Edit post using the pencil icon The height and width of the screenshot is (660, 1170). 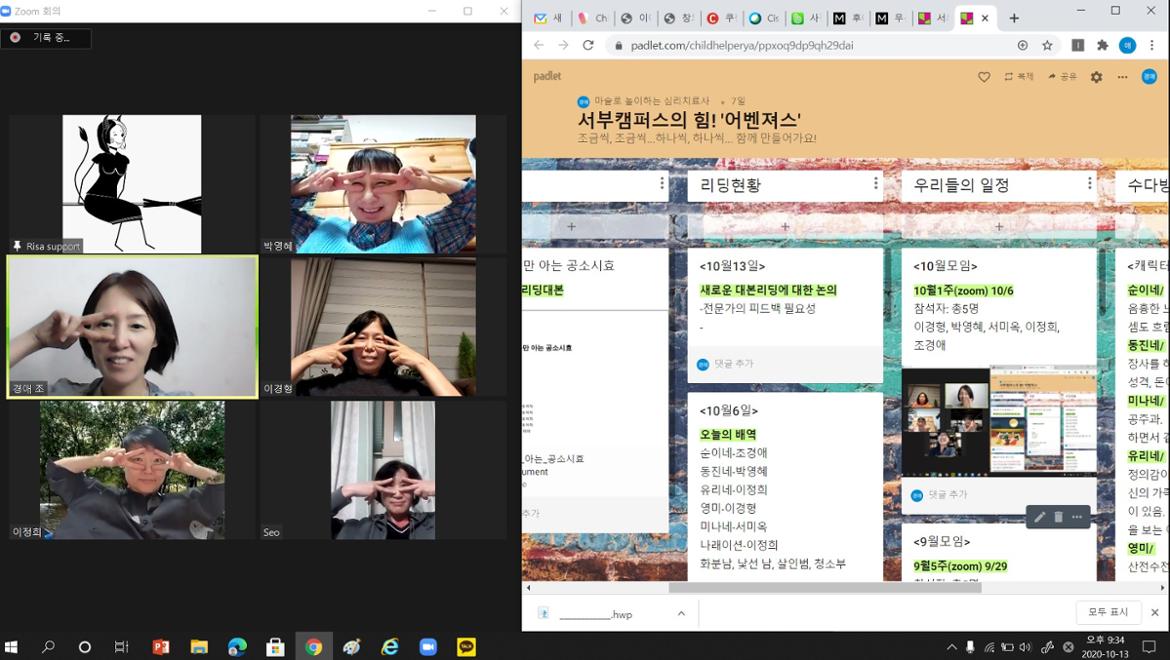tap(1040, 517)
